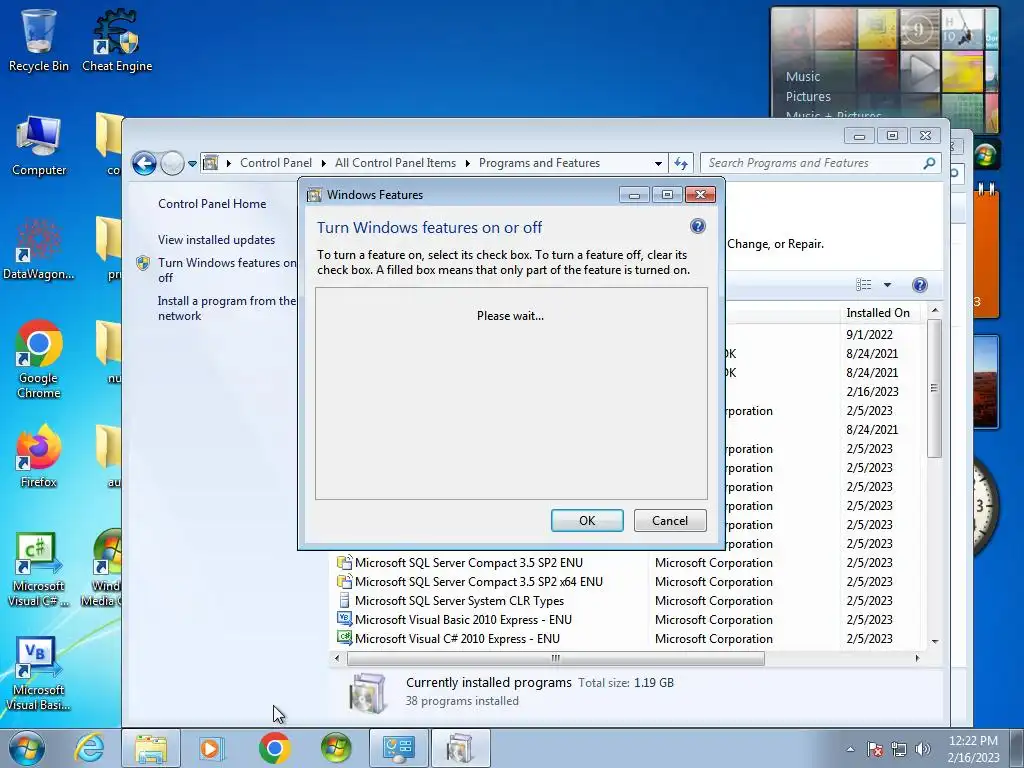
Task: Click Turn Windows features on or off link
Action: 227,270
